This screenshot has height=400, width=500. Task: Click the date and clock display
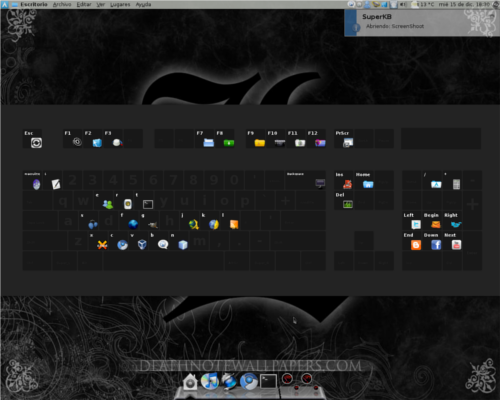(x=464, y=4)
